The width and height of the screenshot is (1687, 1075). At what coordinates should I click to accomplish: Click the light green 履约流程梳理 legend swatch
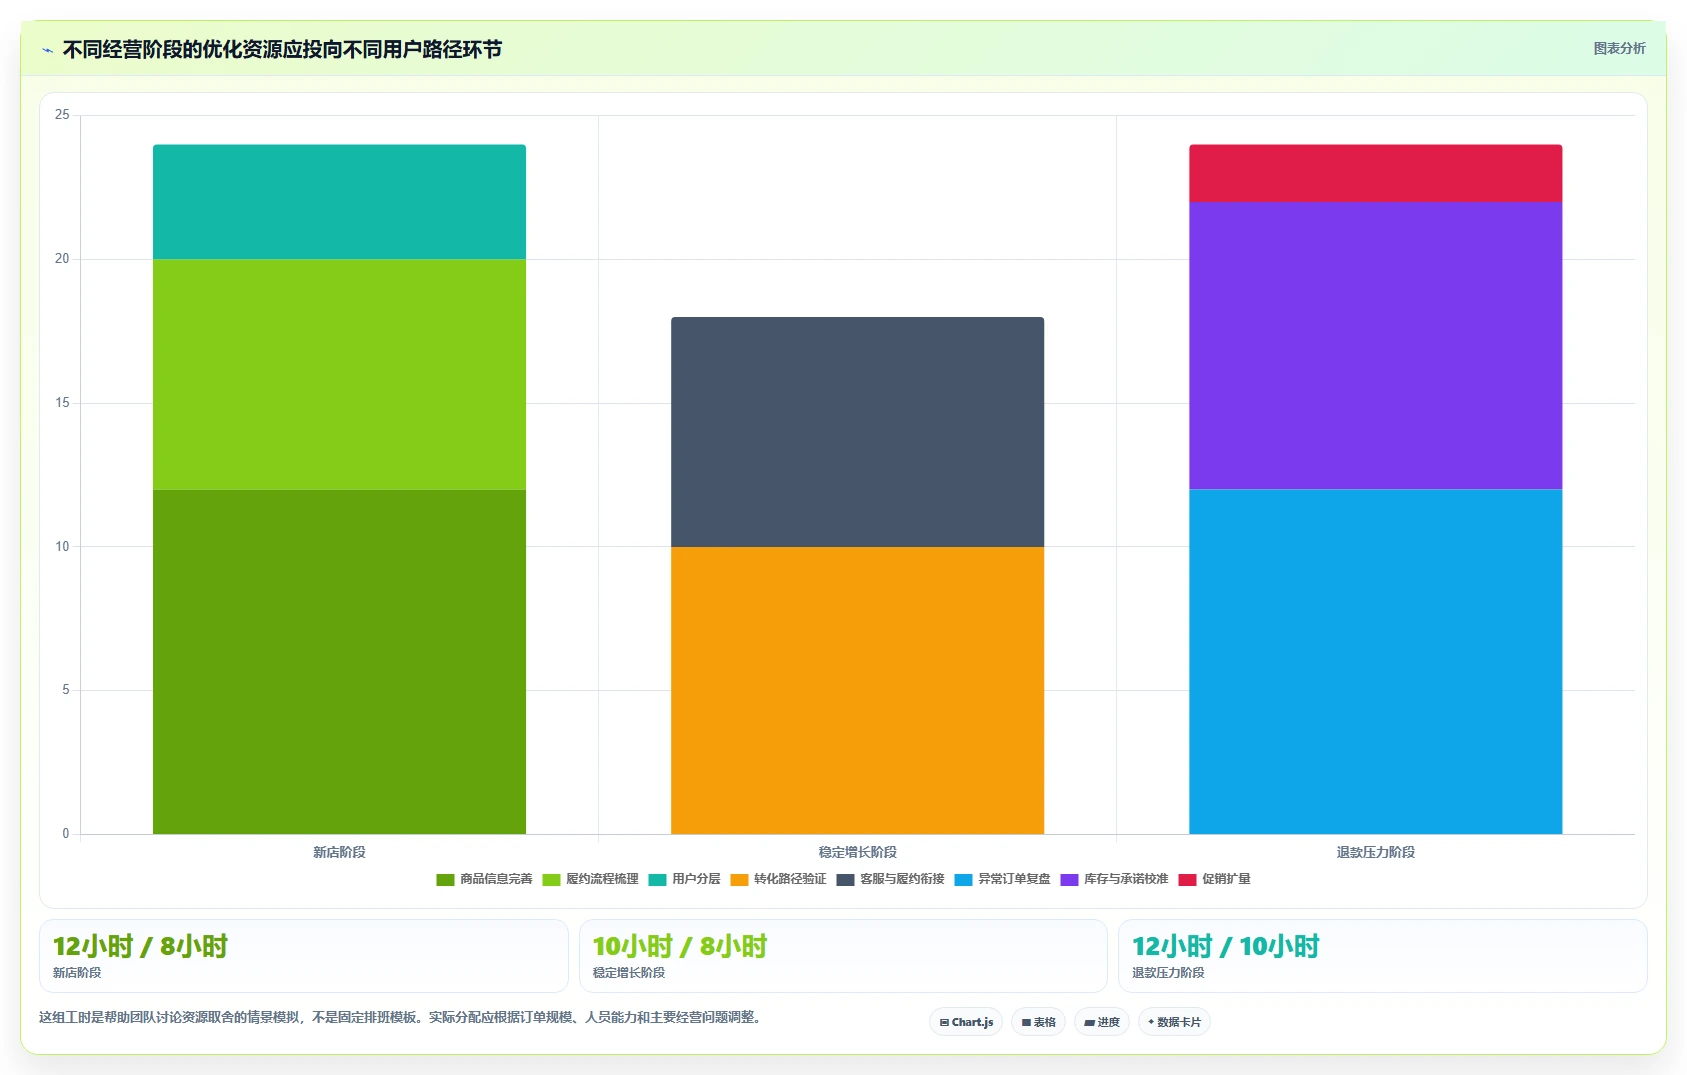551,880
